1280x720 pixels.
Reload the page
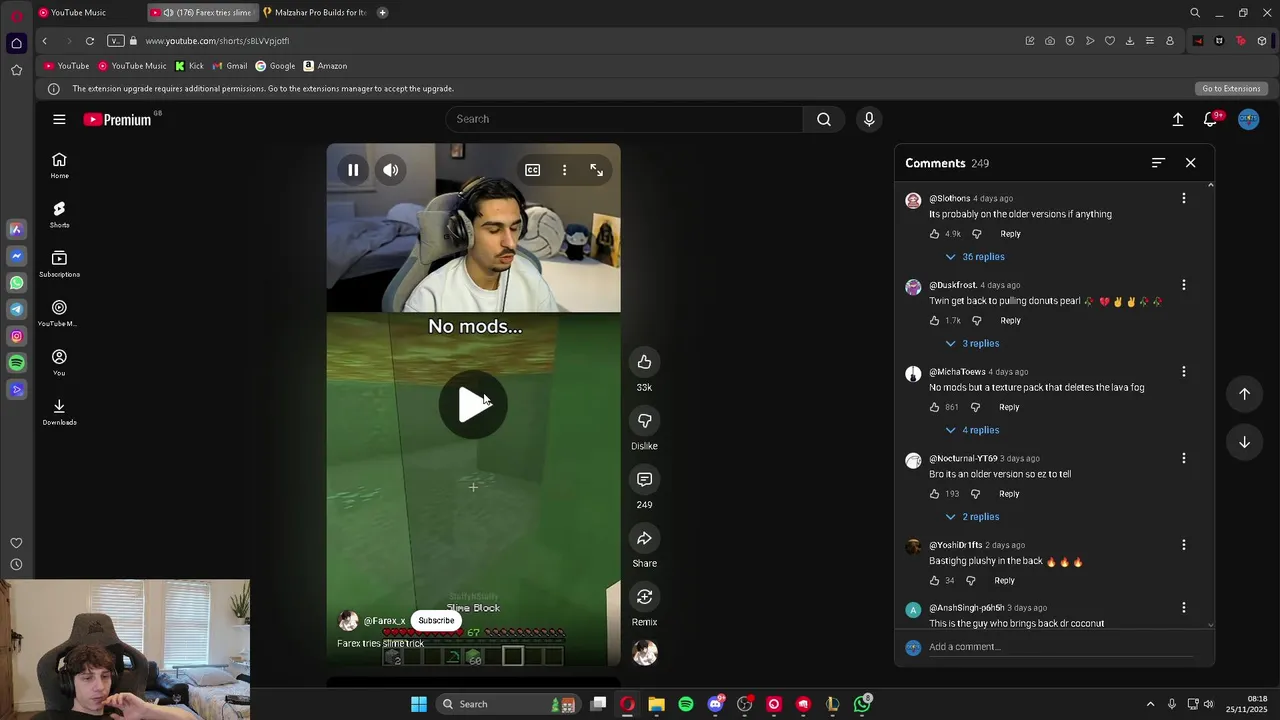point(90,41)
